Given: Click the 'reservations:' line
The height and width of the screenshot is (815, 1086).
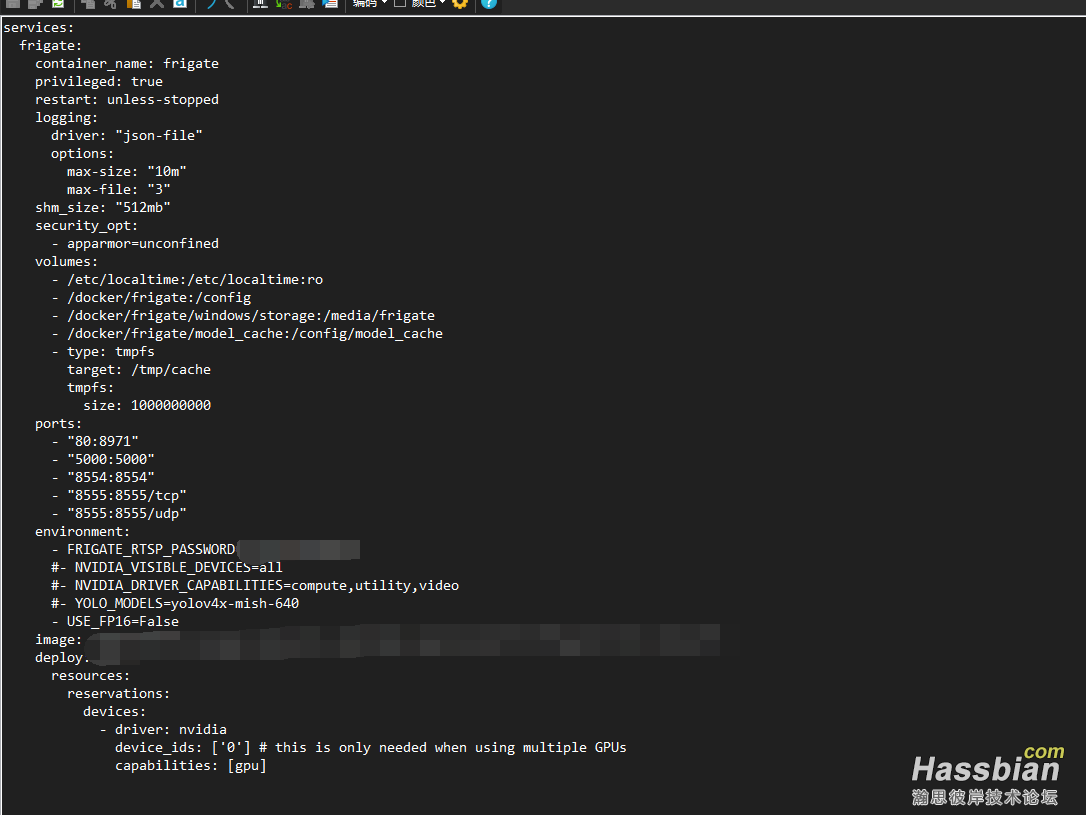Looking at the screenshot, I should pos(118,694).
